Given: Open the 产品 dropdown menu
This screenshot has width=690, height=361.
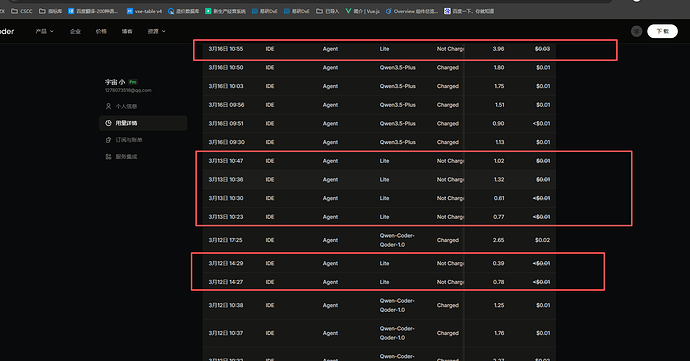Looking at the screenshot, I should pos(44,31).
